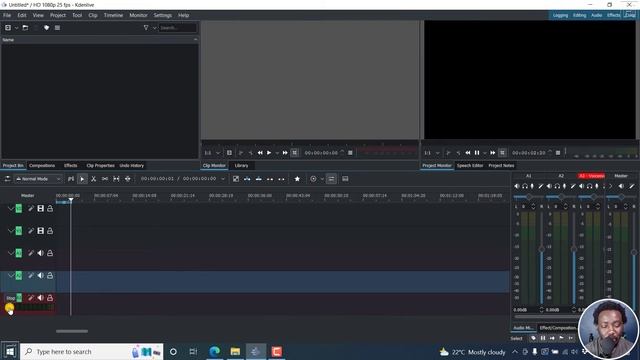The image size is (640, 360).
Task: Click the filter funnel icon in Project Bin
Action: (146, 28)
